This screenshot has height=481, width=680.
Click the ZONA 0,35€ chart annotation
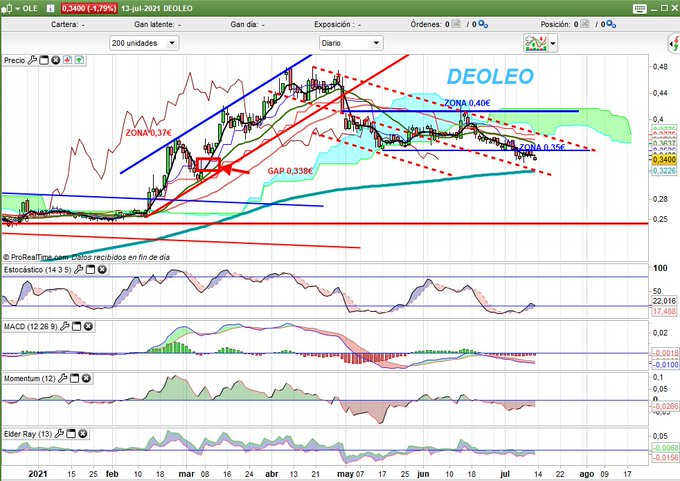(542, 147)
